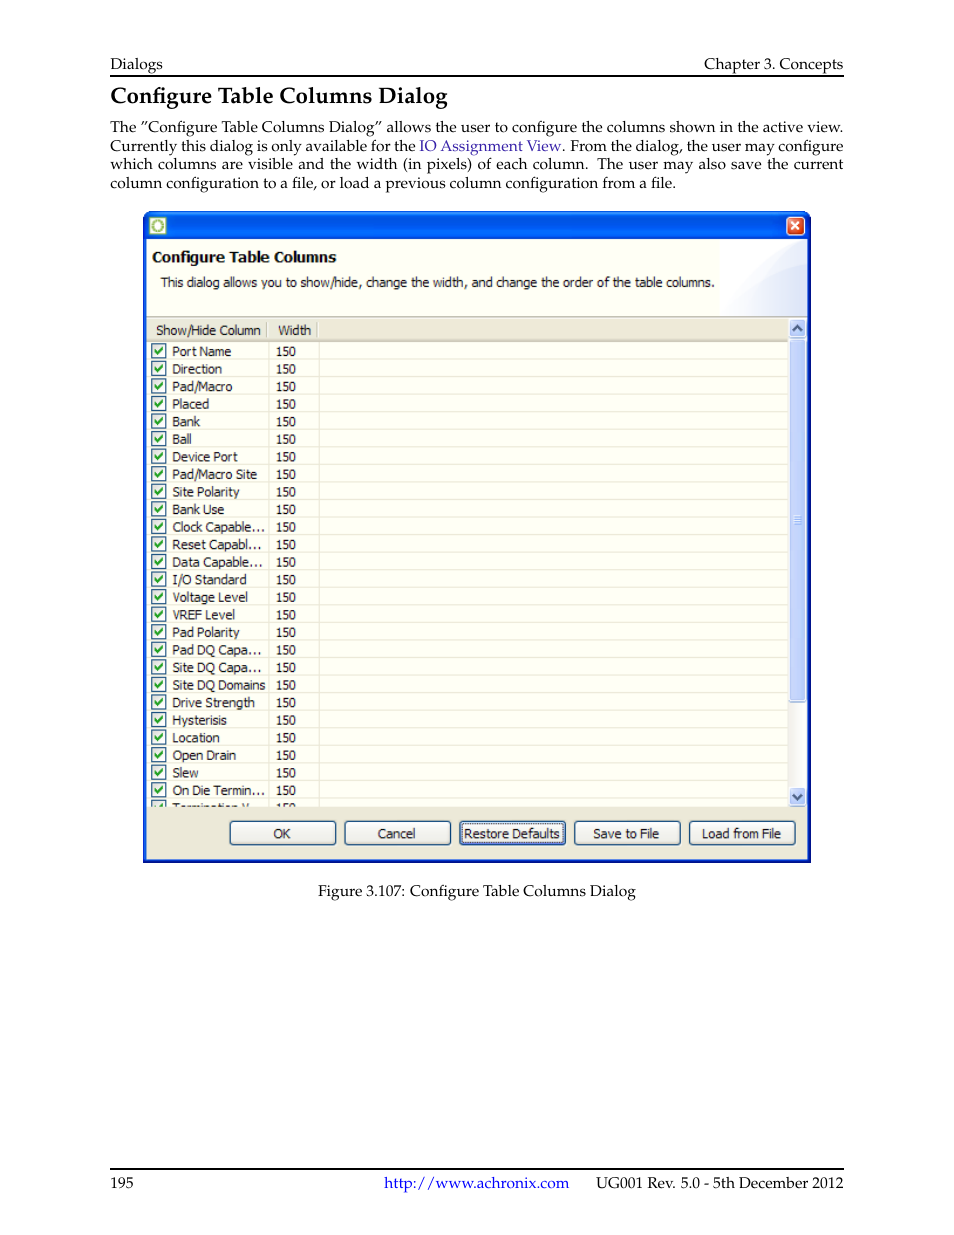Click the dialog title bar application icon
Viewport: 954px width, 1235px height.
coord(158,225)
